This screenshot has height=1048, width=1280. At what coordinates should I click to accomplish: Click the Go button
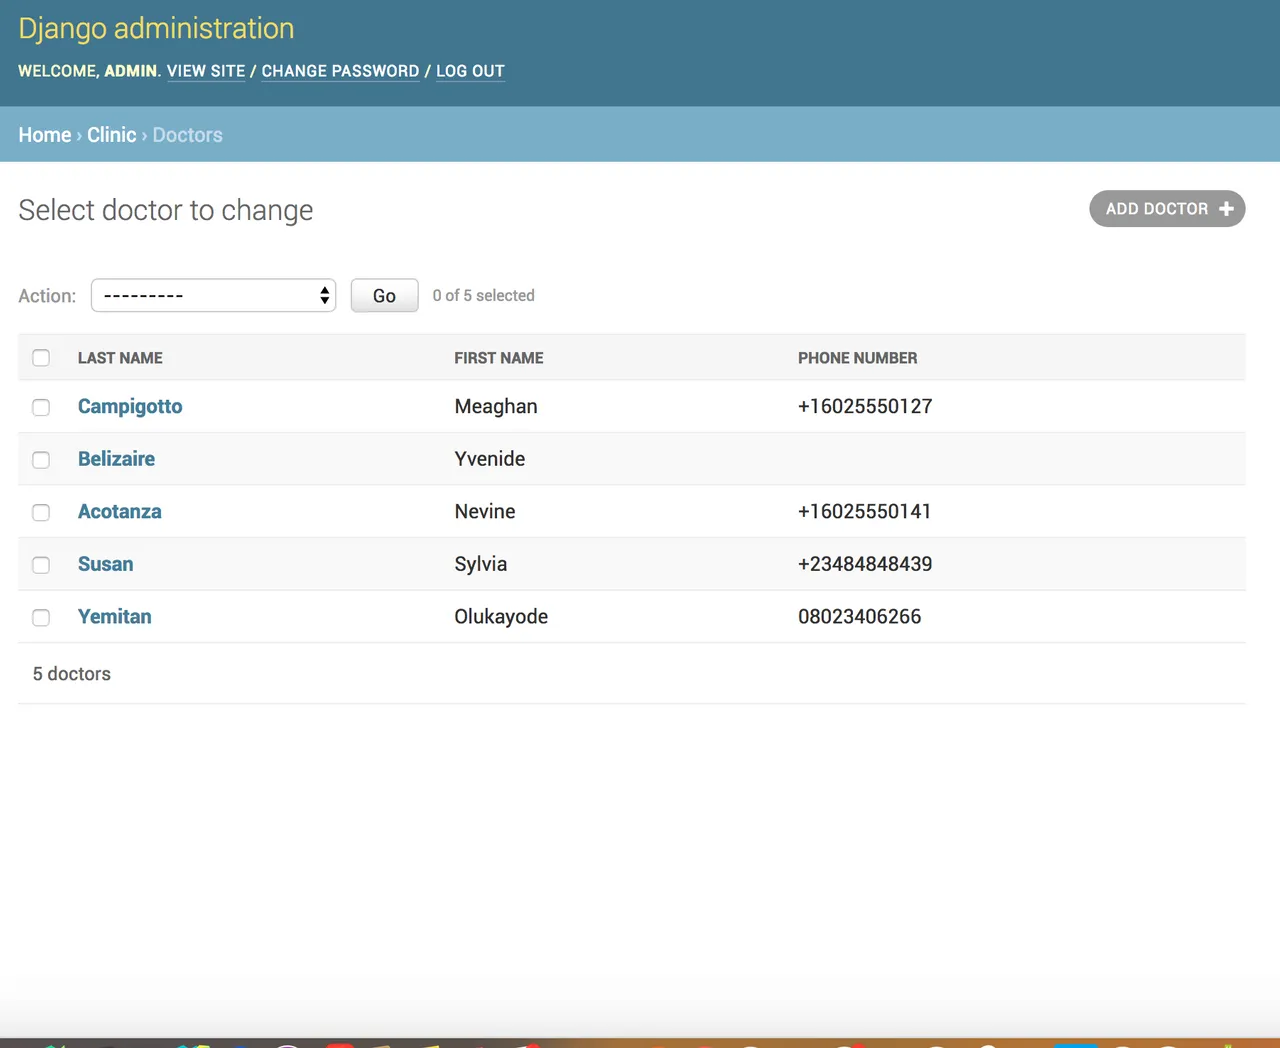coord(384,295)
